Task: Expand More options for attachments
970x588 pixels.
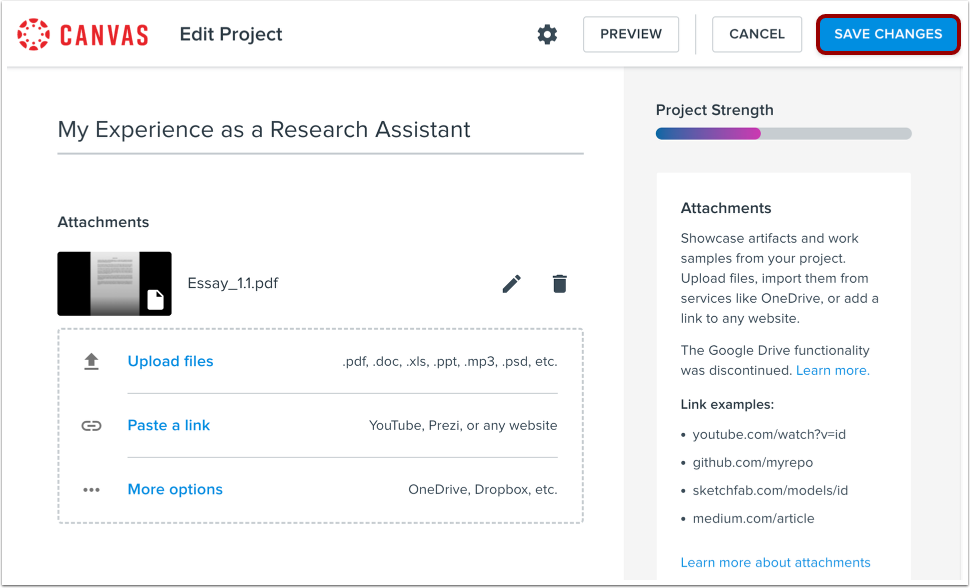Action: [175, 490]
